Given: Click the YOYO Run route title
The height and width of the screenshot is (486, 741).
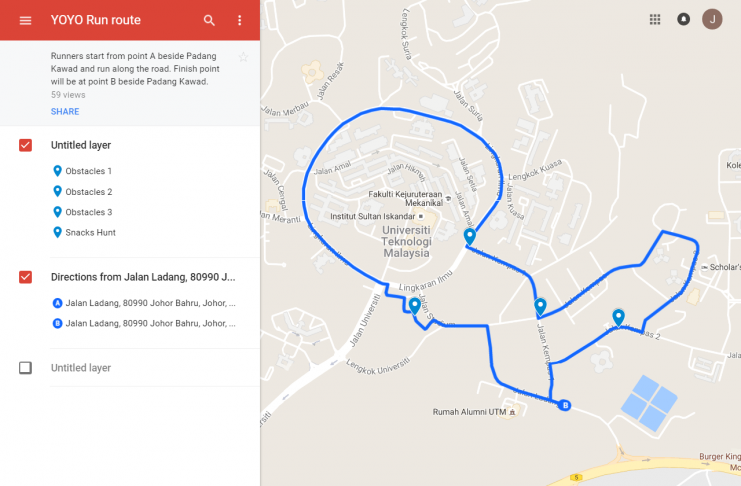Looking at the screenshot, I should click(x=96, y=20).
